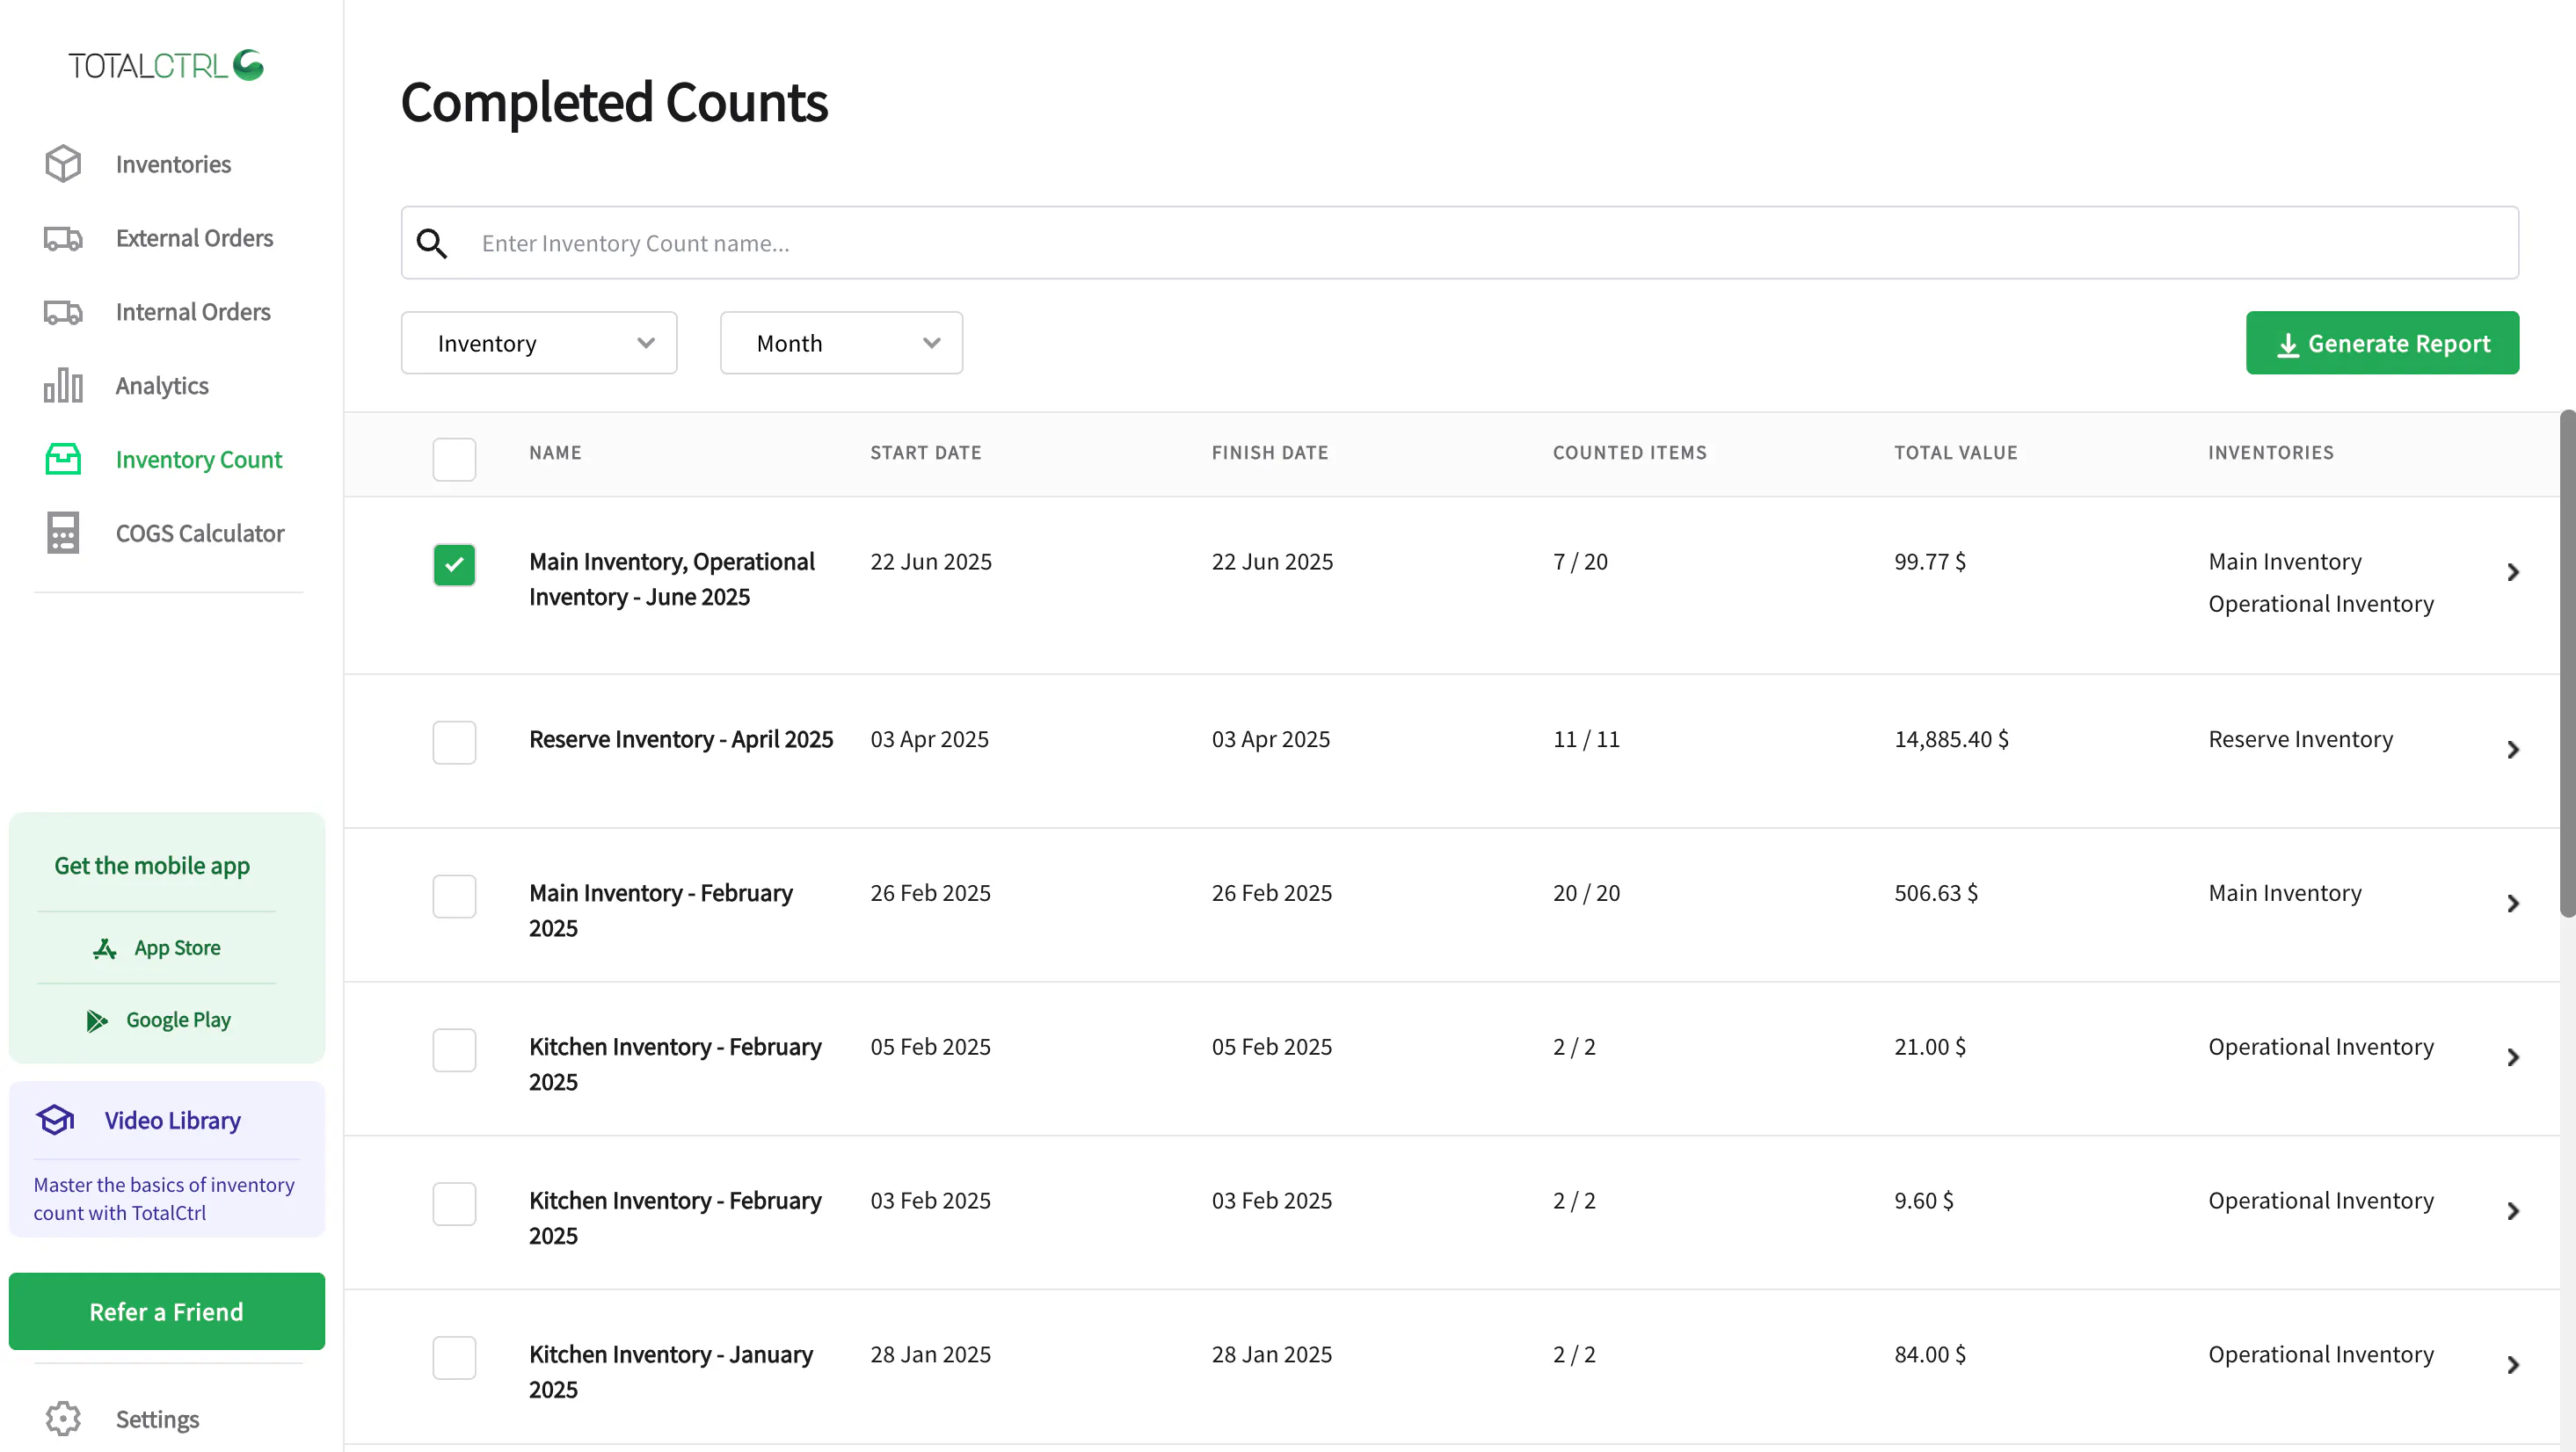Open the Month filter dropdown
The width and height of the screenshot is (2576, 1452).
click(x=841, y=343)
